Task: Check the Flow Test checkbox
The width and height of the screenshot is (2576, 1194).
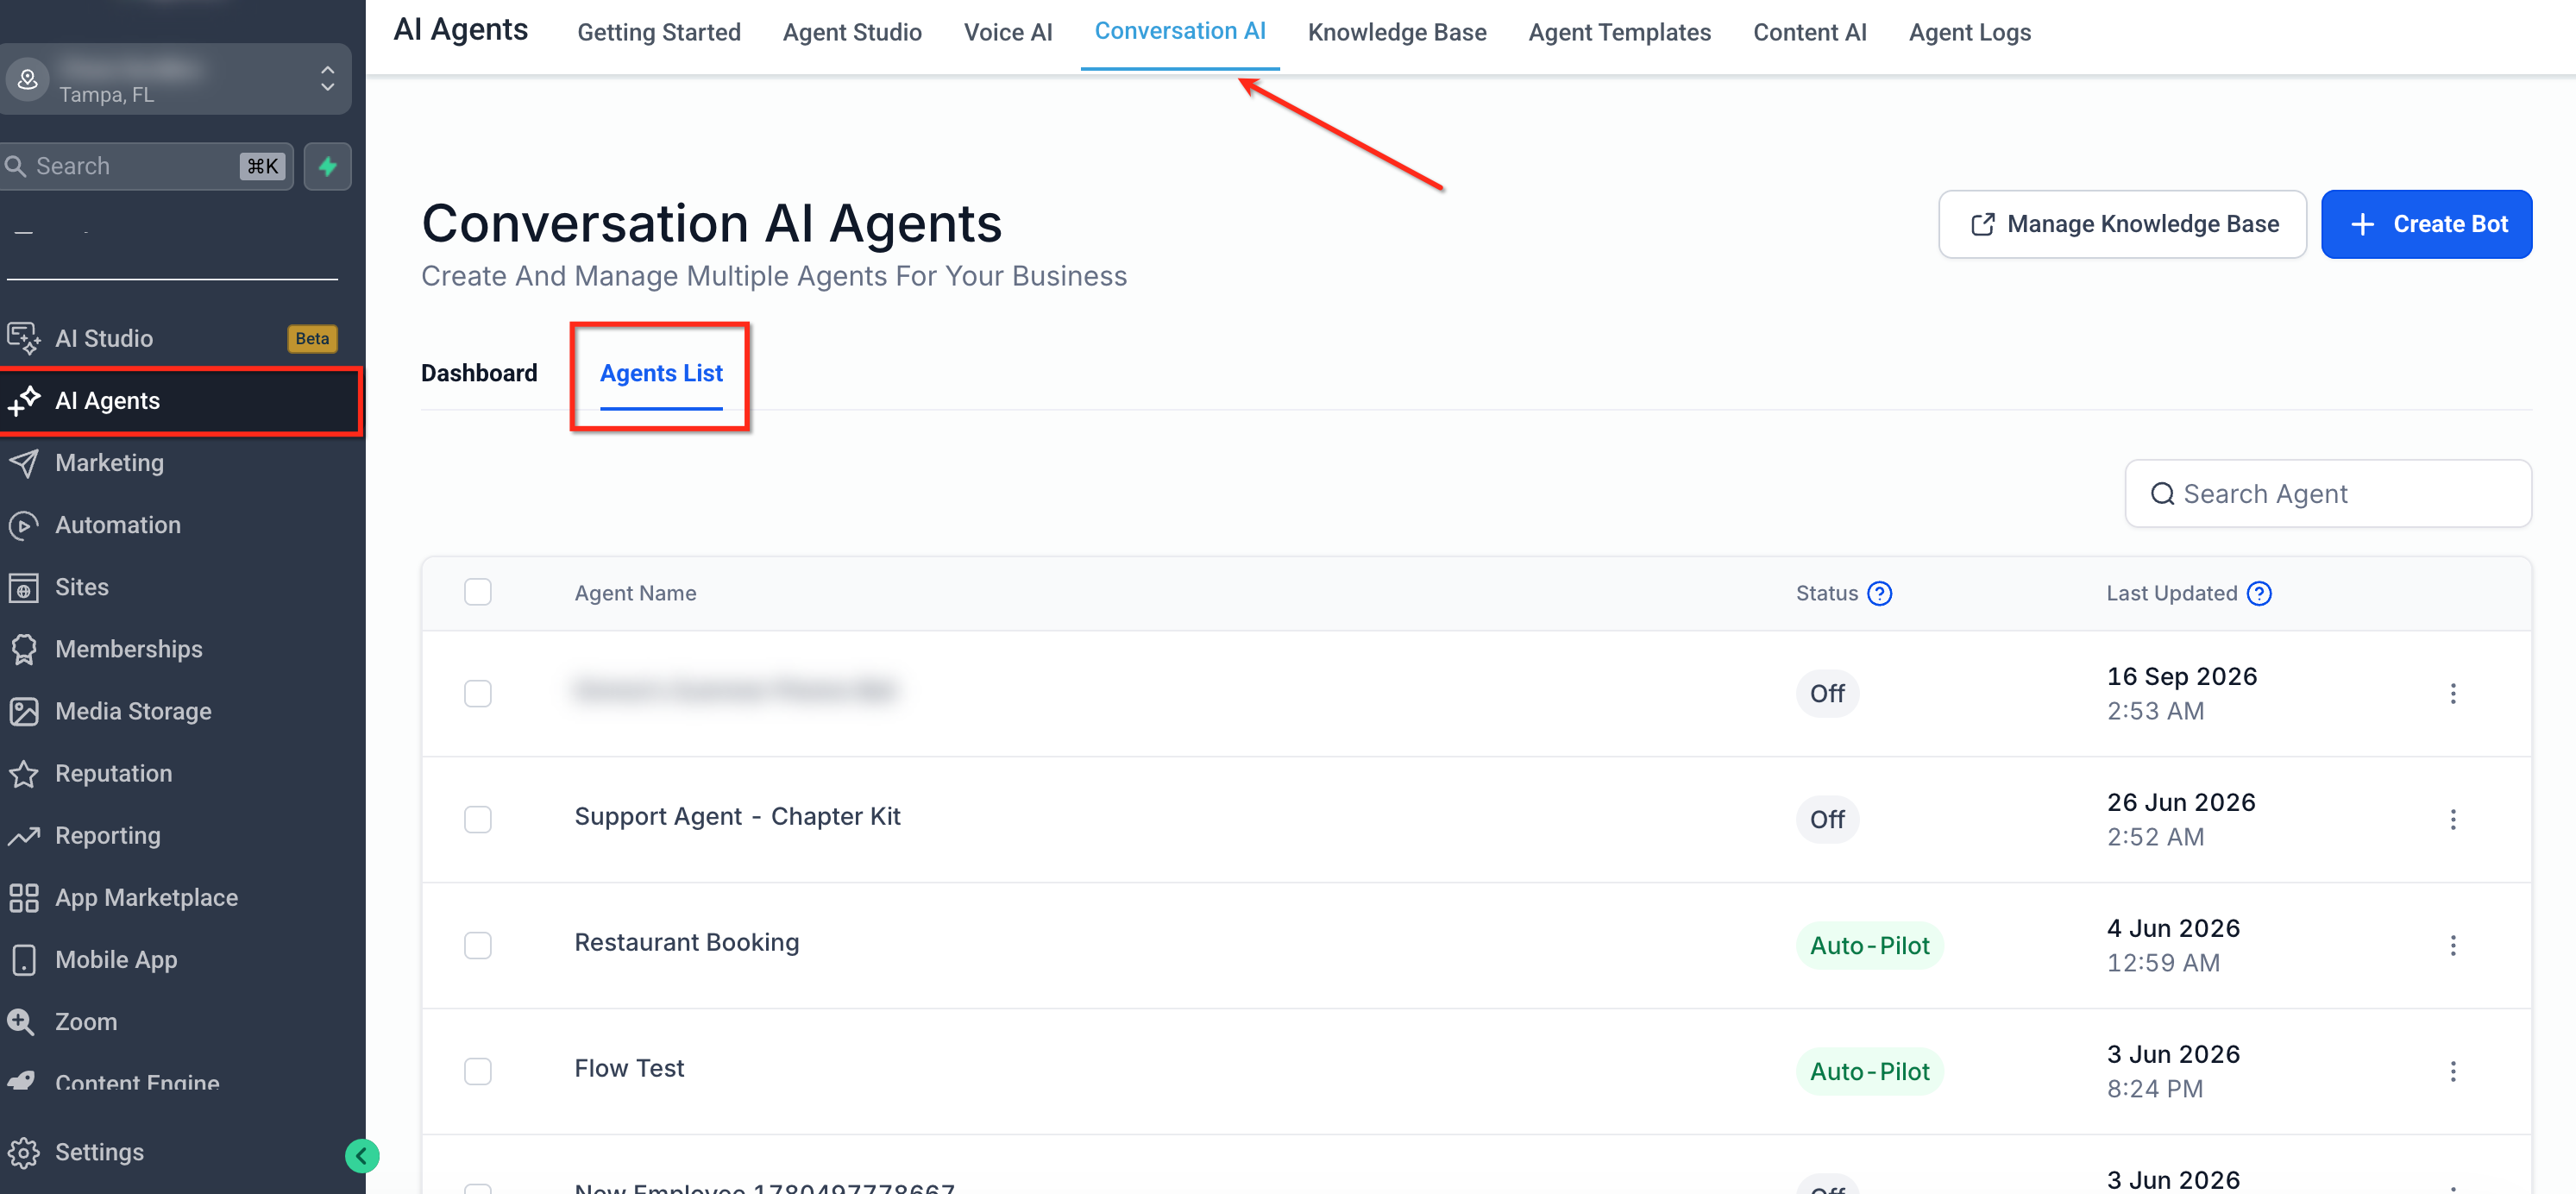Action: [x=478, y=1071]
